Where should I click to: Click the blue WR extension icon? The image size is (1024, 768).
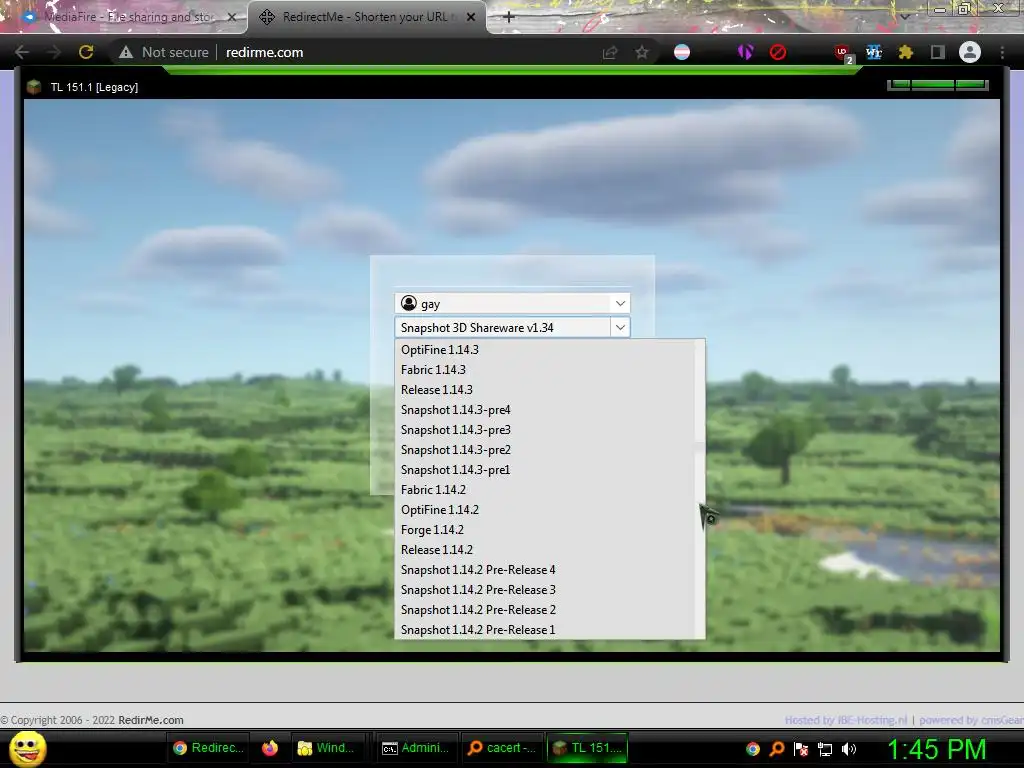[874, 52]
